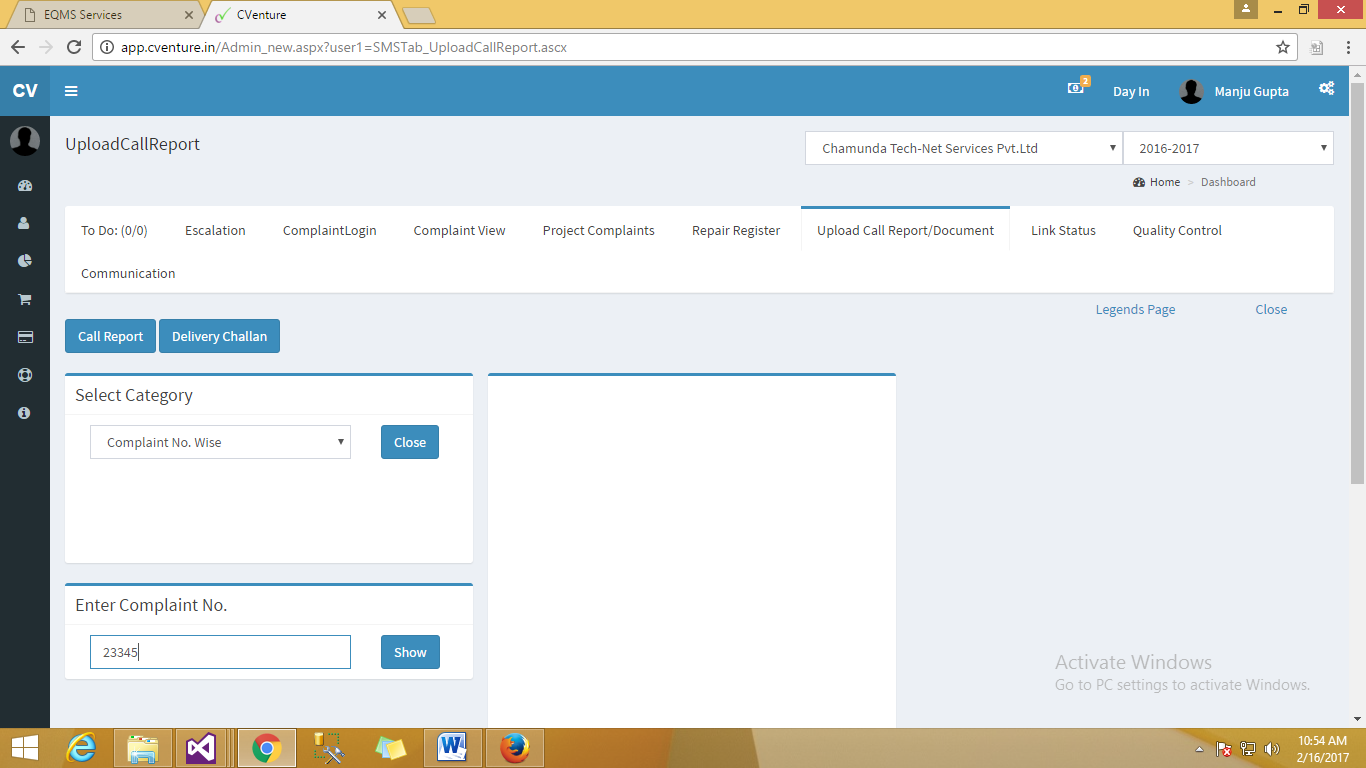Screen dimensions: 1366x768
Task: Expand Chamunda Tech-Net Services company dropdown
Action: pos(964,148)
